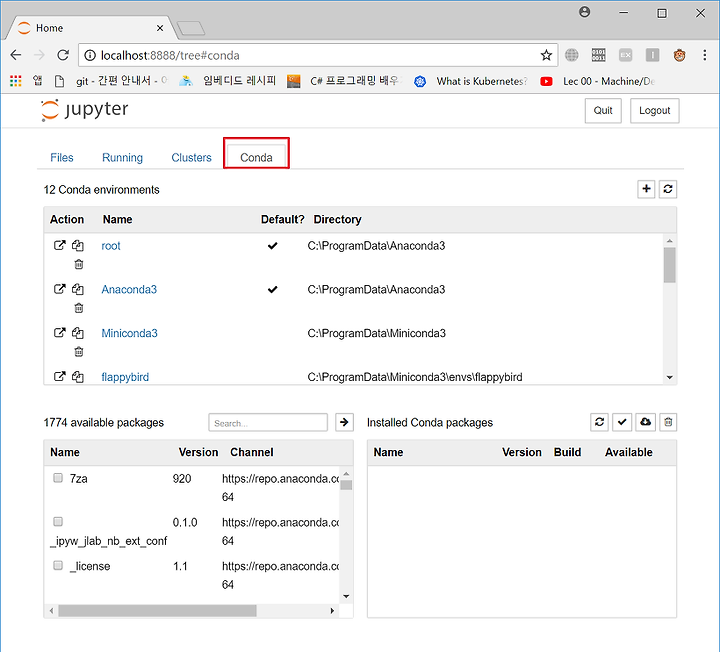Open the Lec 00 Machine/Deep bookmark
Viewport: 720px width, 652px height.
597,81
